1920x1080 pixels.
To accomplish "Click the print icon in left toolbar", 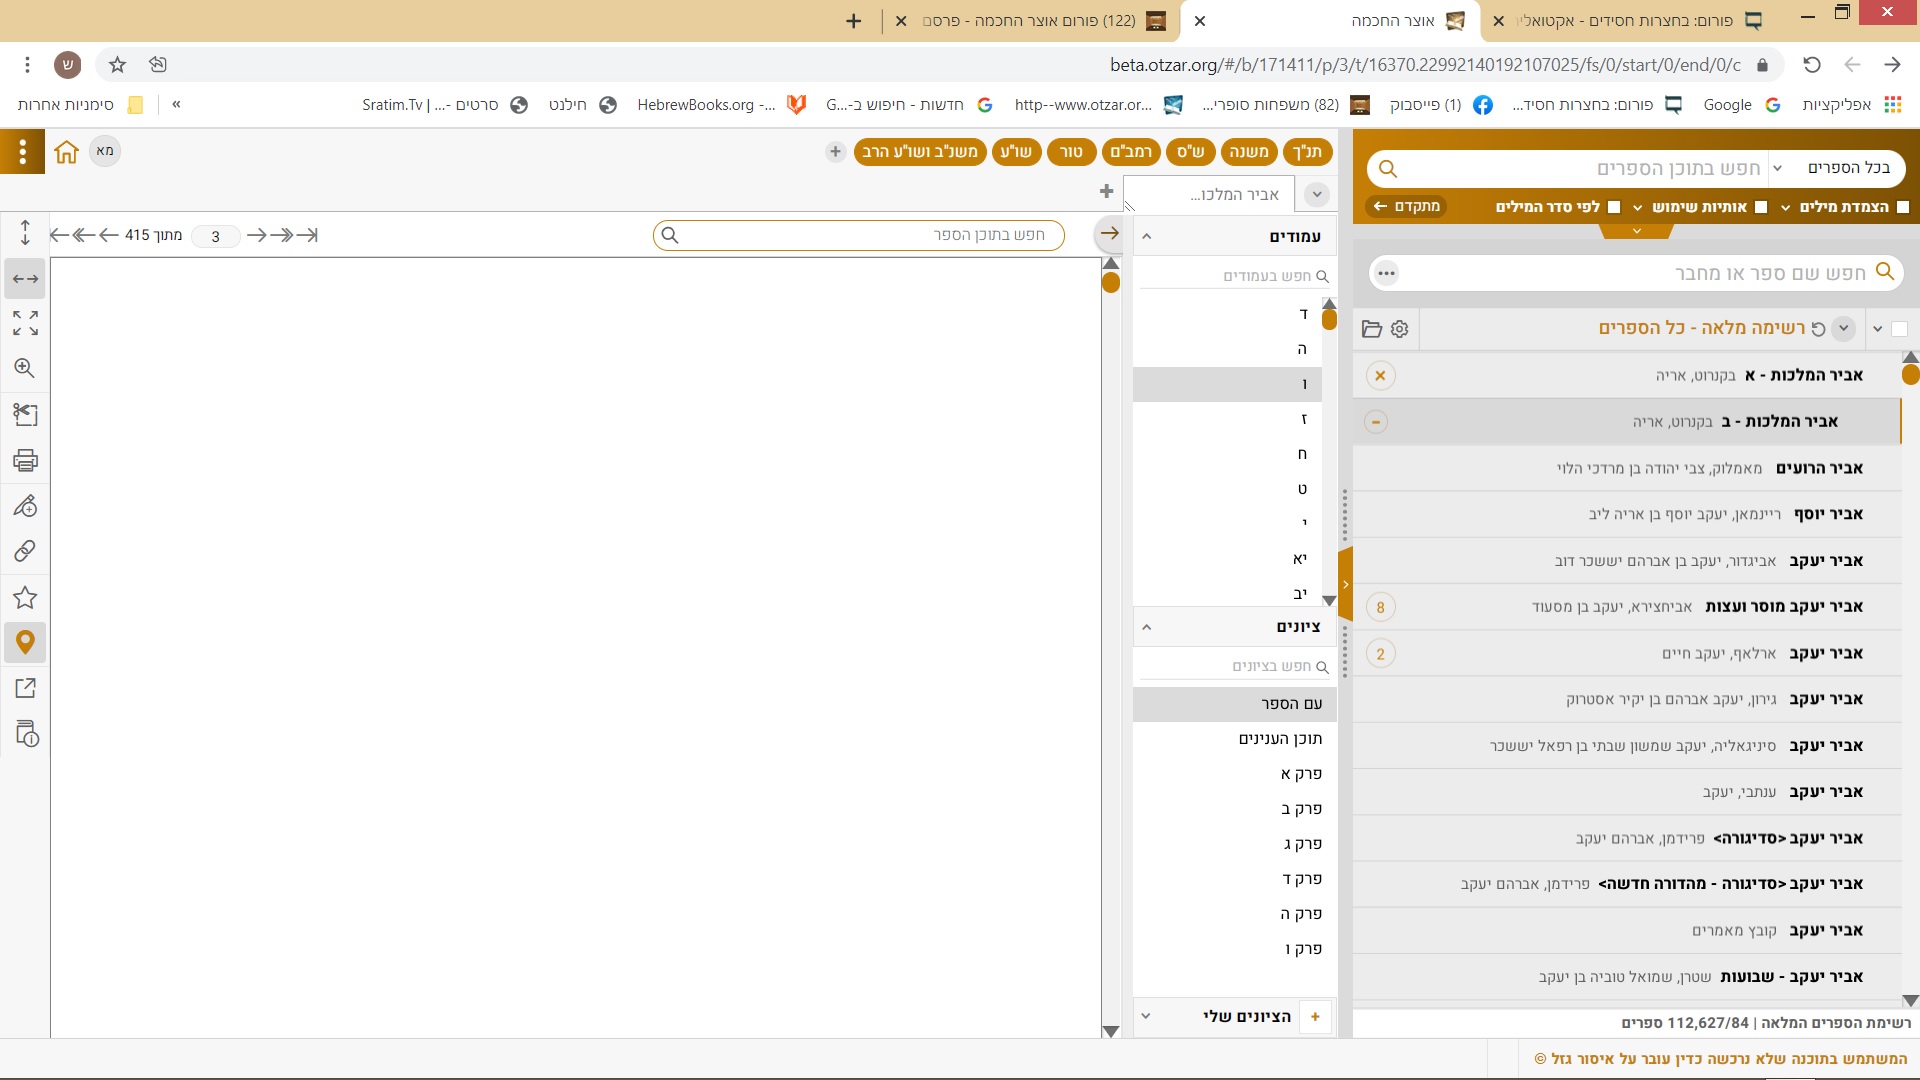I will 25,460.
